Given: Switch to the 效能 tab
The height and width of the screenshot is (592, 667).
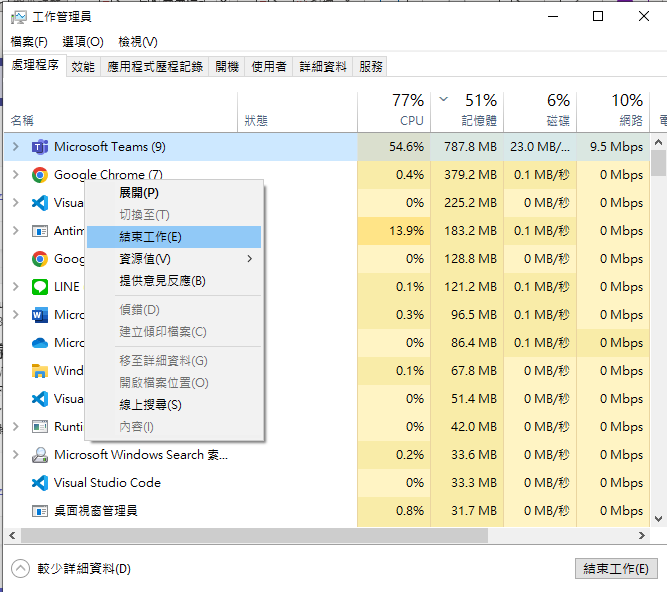Looking at the screenshot, I should [x=83, y=67].
